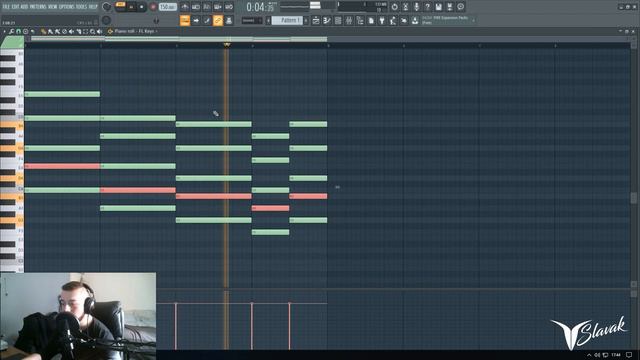Open piano roll stamp icon
The width and height of the screenshot is (640, 360).
25,31
